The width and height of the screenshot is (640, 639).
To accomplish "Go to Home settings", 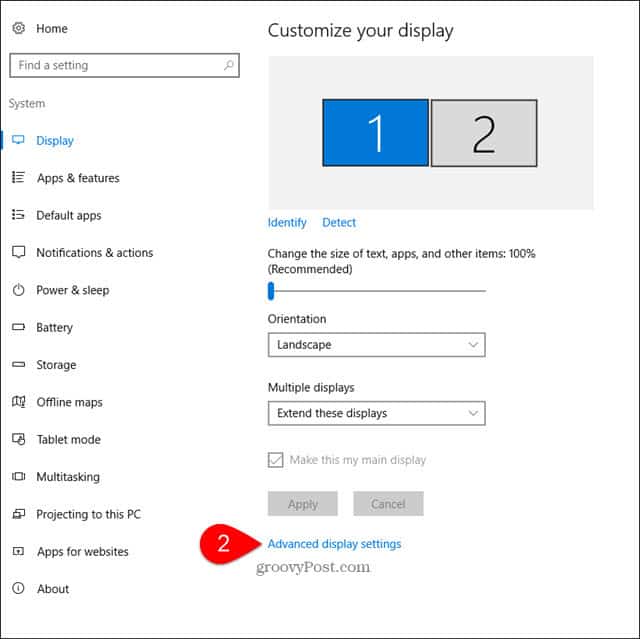I will point(52,29).
